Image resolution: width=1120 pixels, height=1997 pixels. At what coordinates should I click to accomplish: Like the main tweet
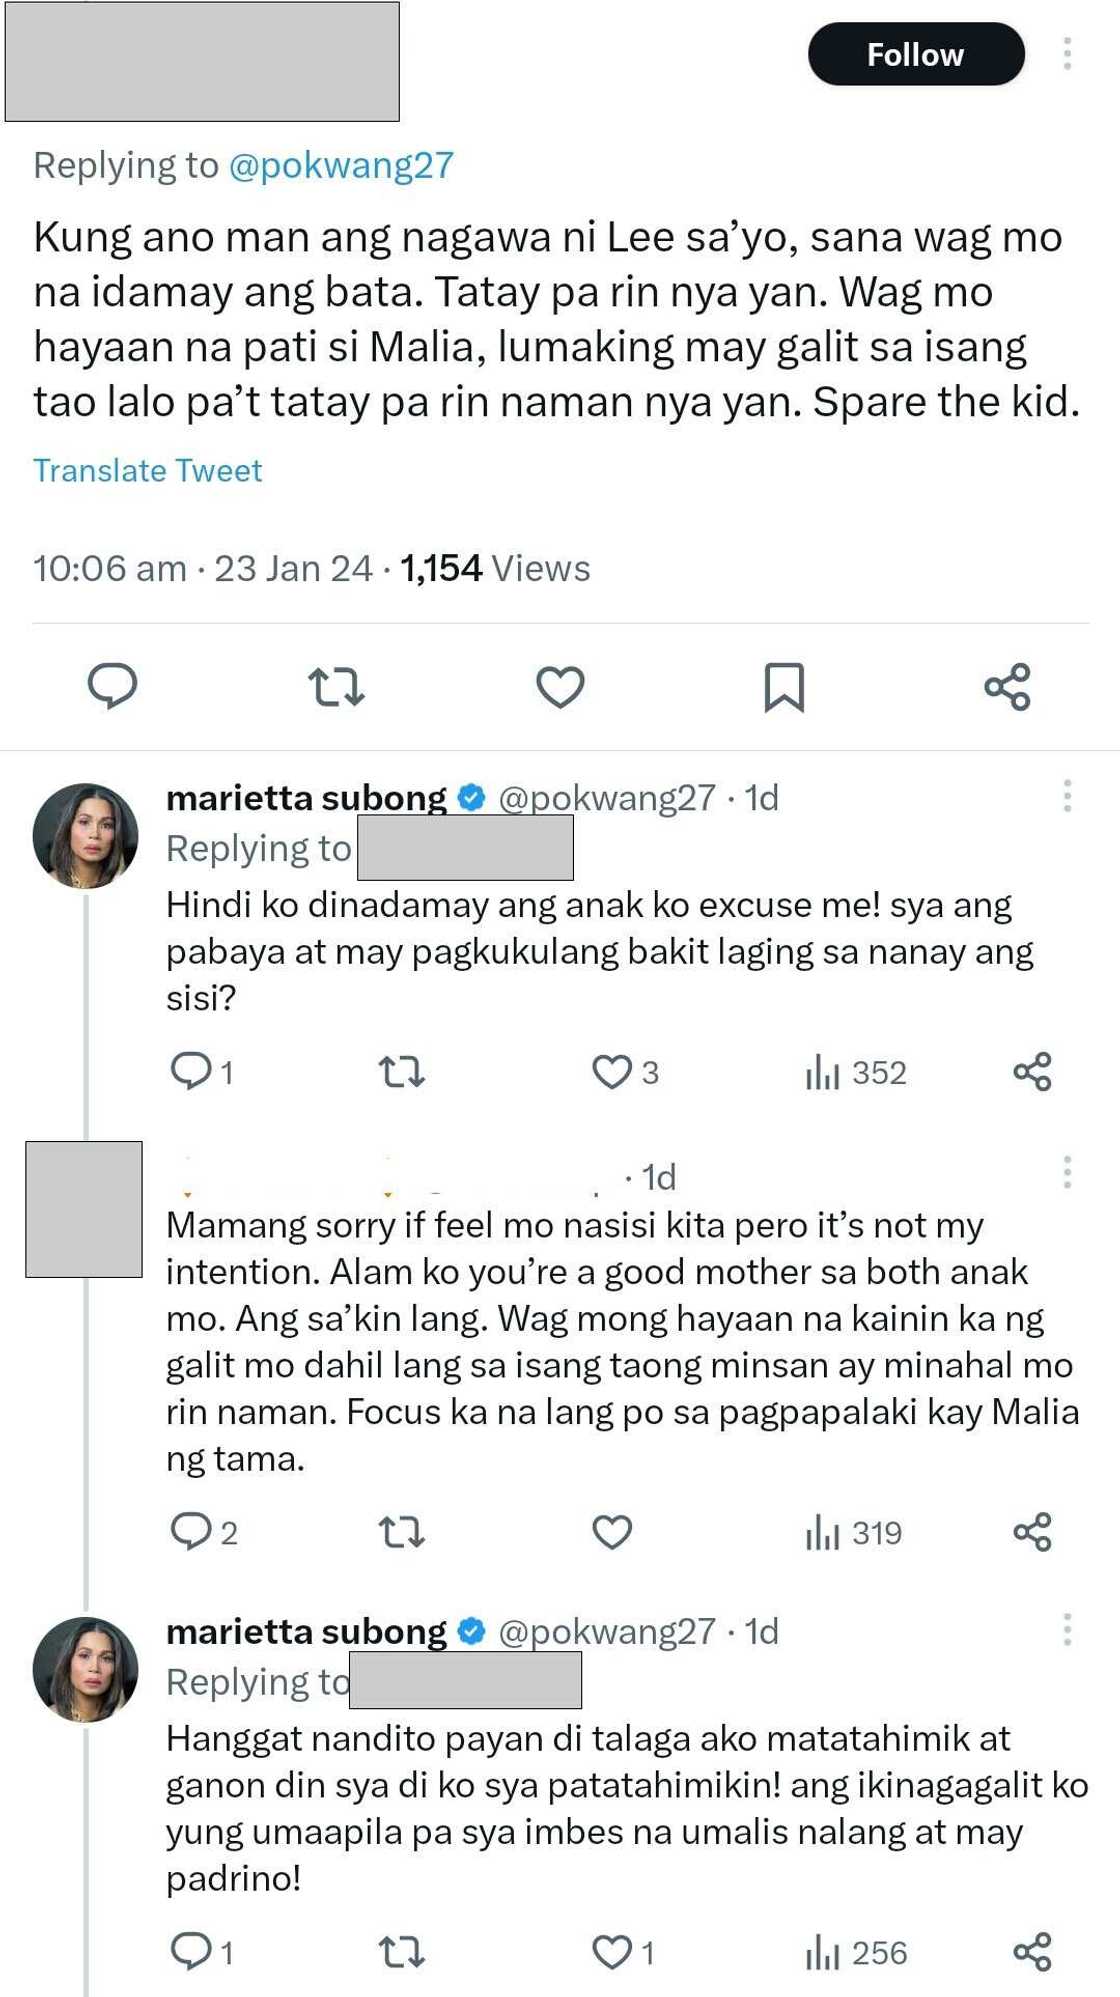coord(559,686)
